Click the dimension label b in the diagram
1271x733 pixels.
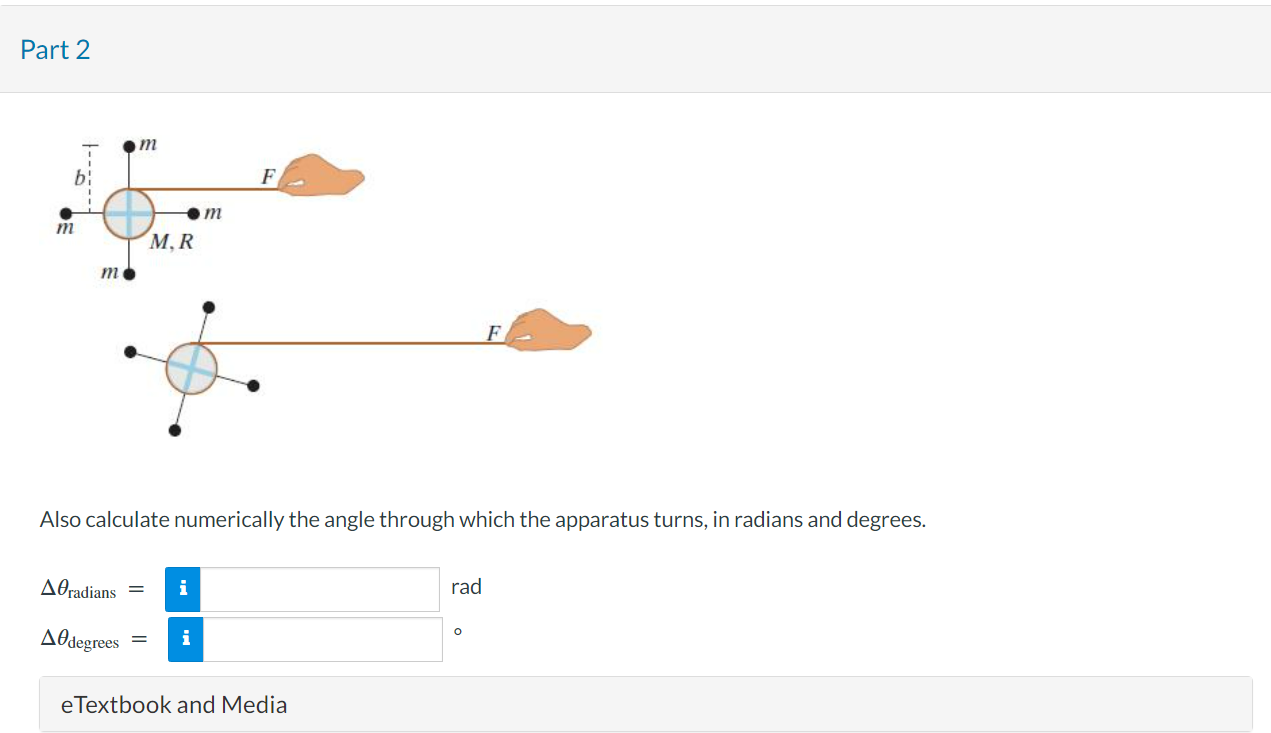[x=76, y=180]
